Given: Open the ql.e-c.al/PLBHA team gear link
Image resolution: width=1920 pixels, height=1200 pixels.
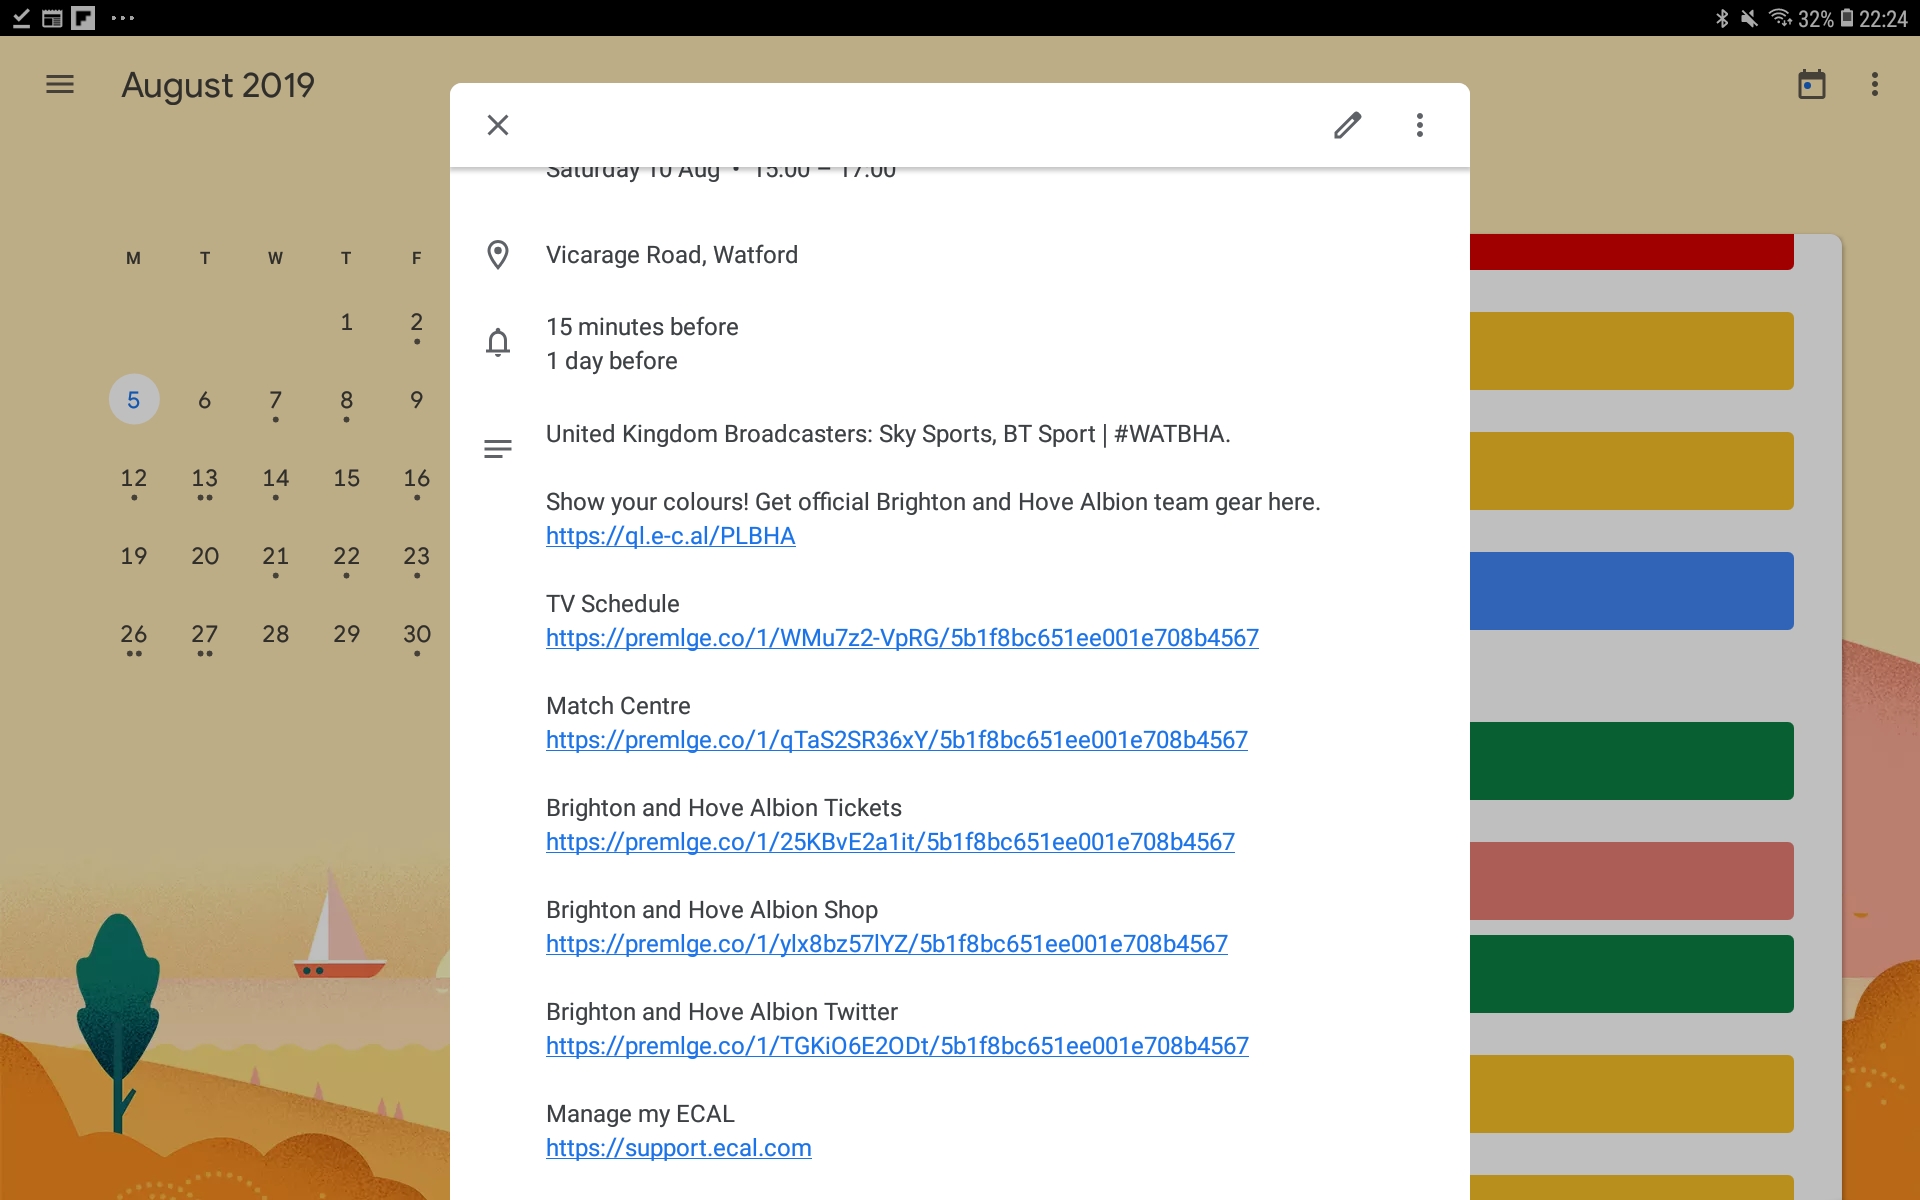Looking at the screenshot, I should 671,536.
